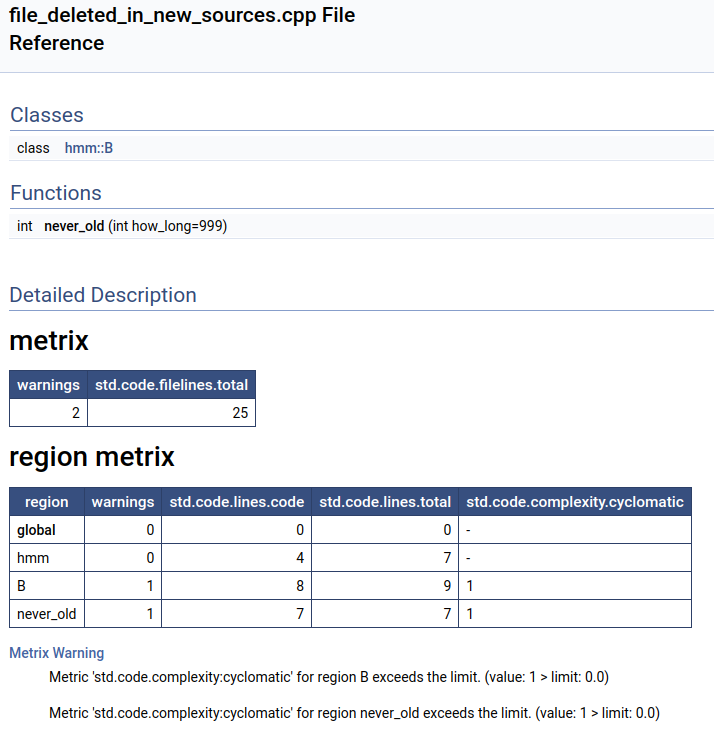Viewport: 714px width, 732px height.
Task: Click the std.code.filelines.total column header
Action: tap(171, 385)
